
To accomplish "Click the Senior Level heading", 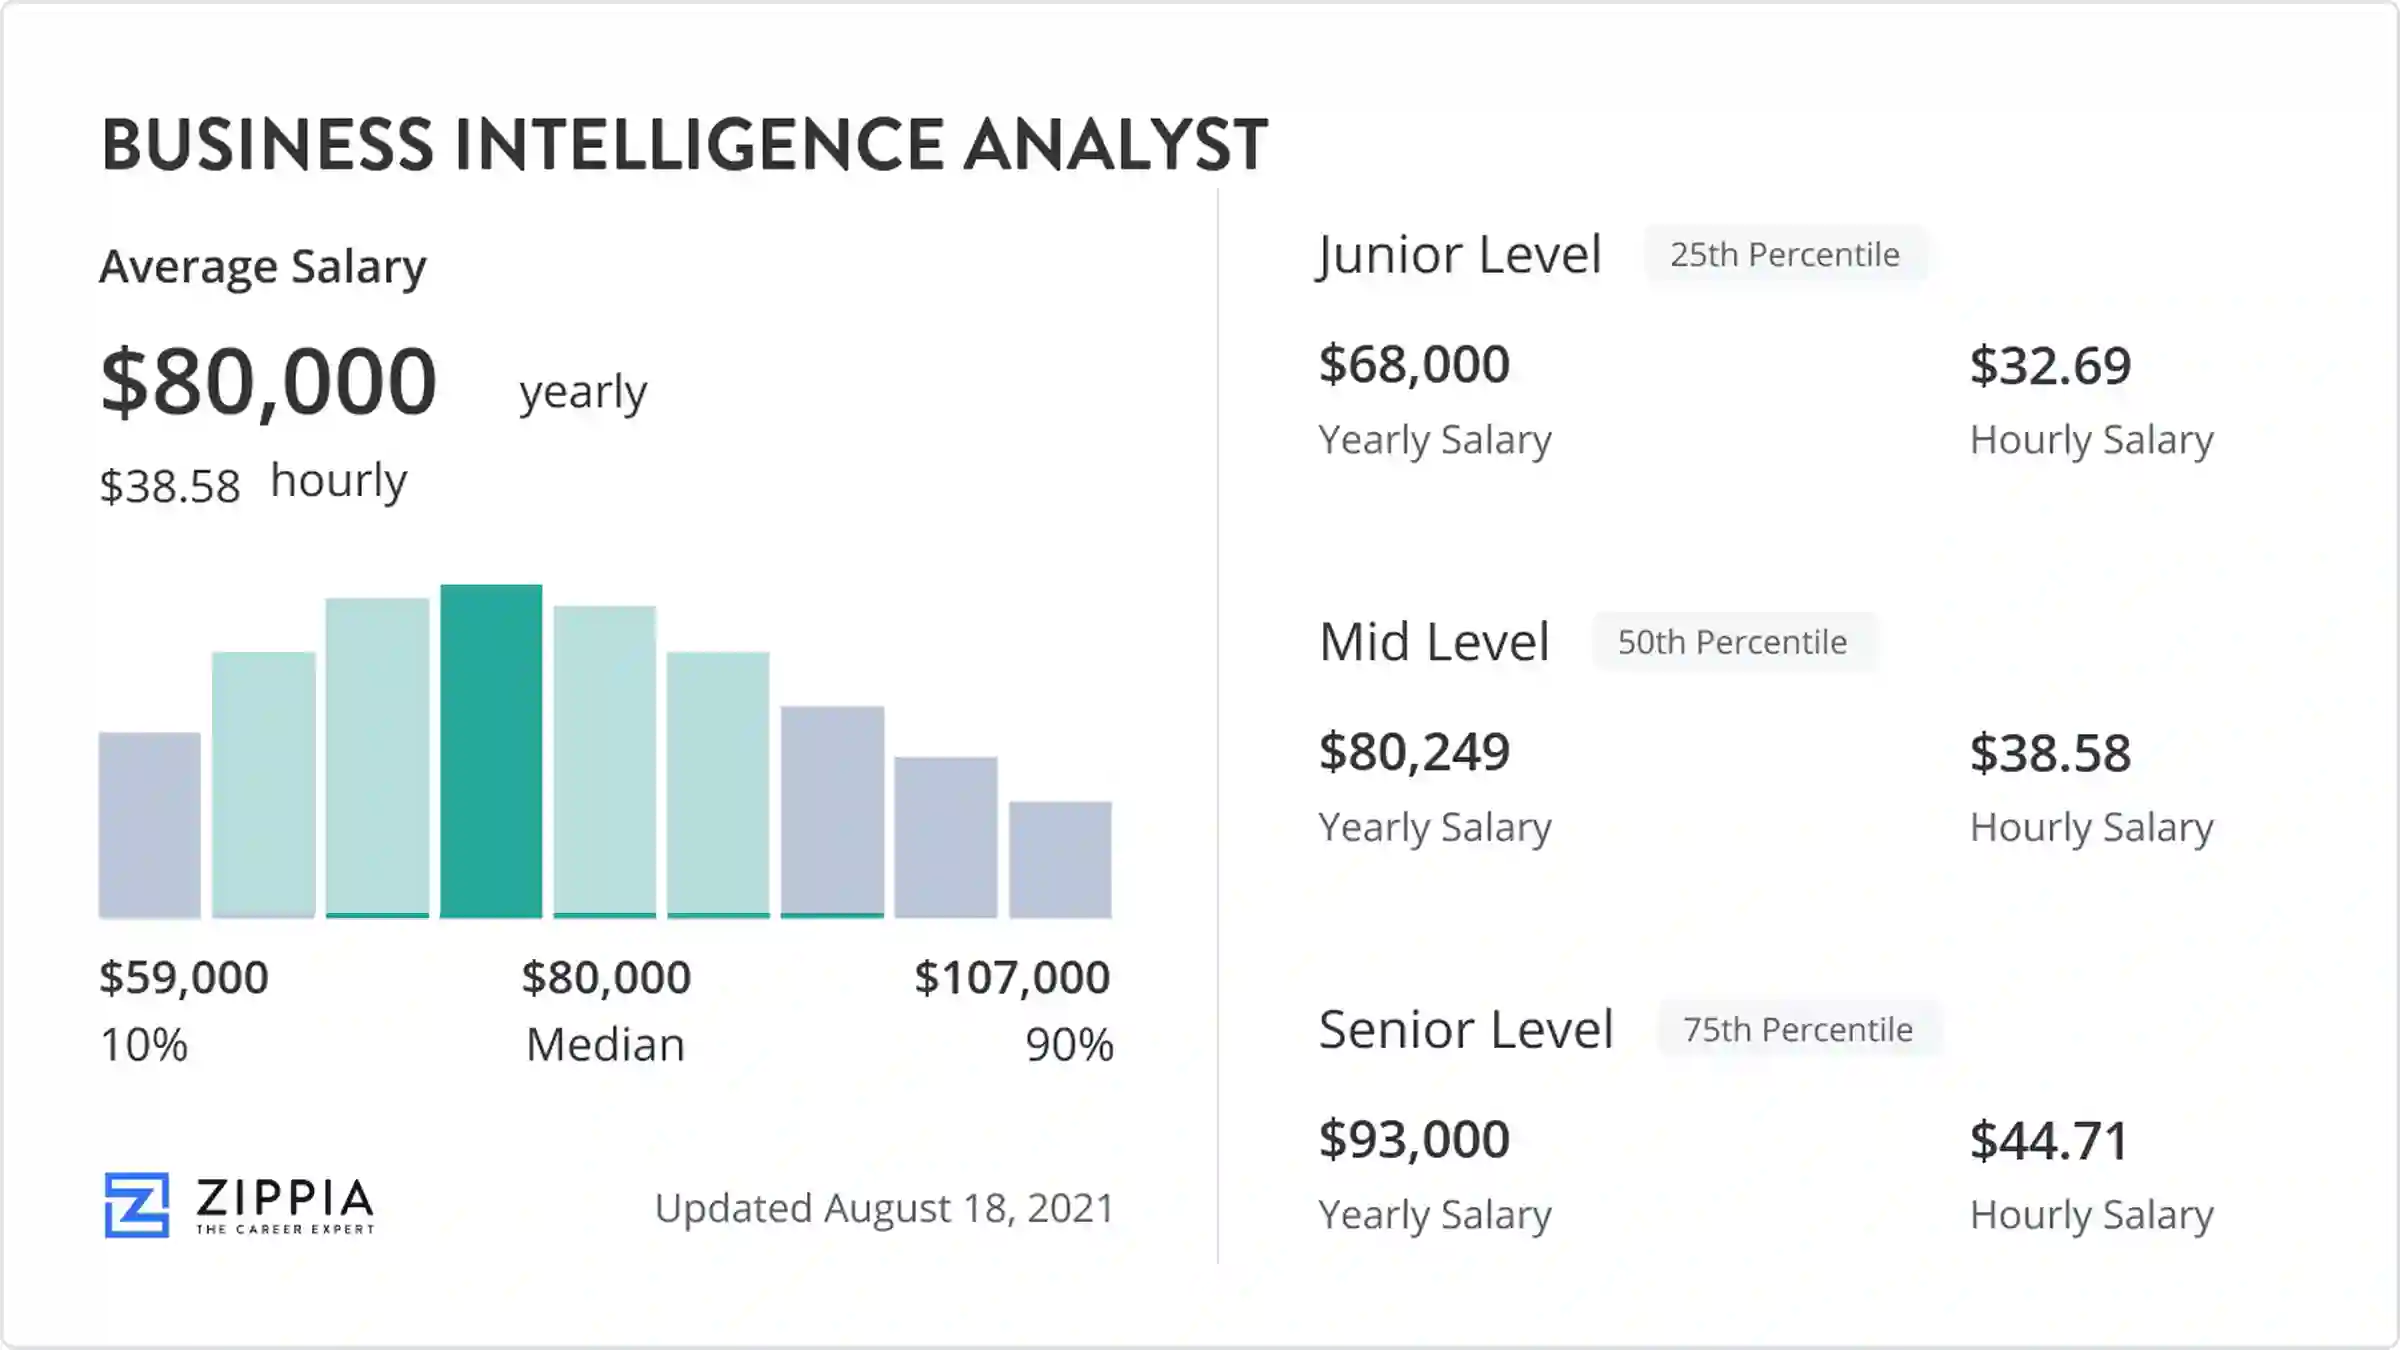I will (1466, 1029).
